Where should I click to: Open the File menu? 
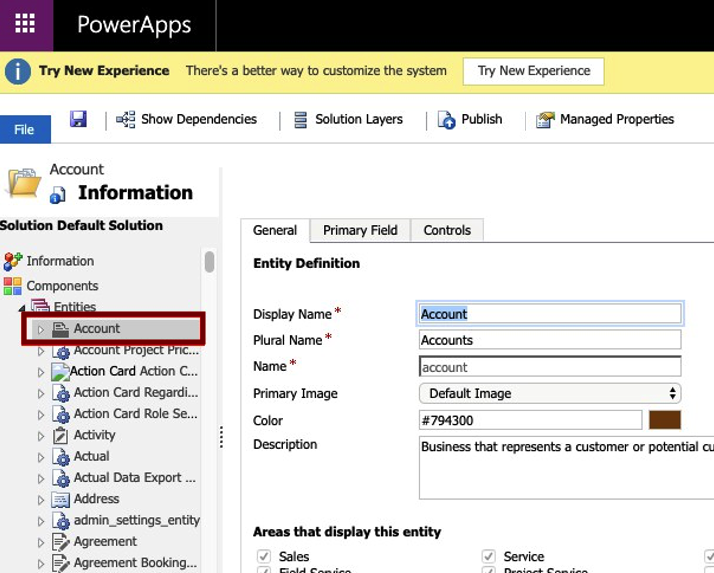pos(25,130)
